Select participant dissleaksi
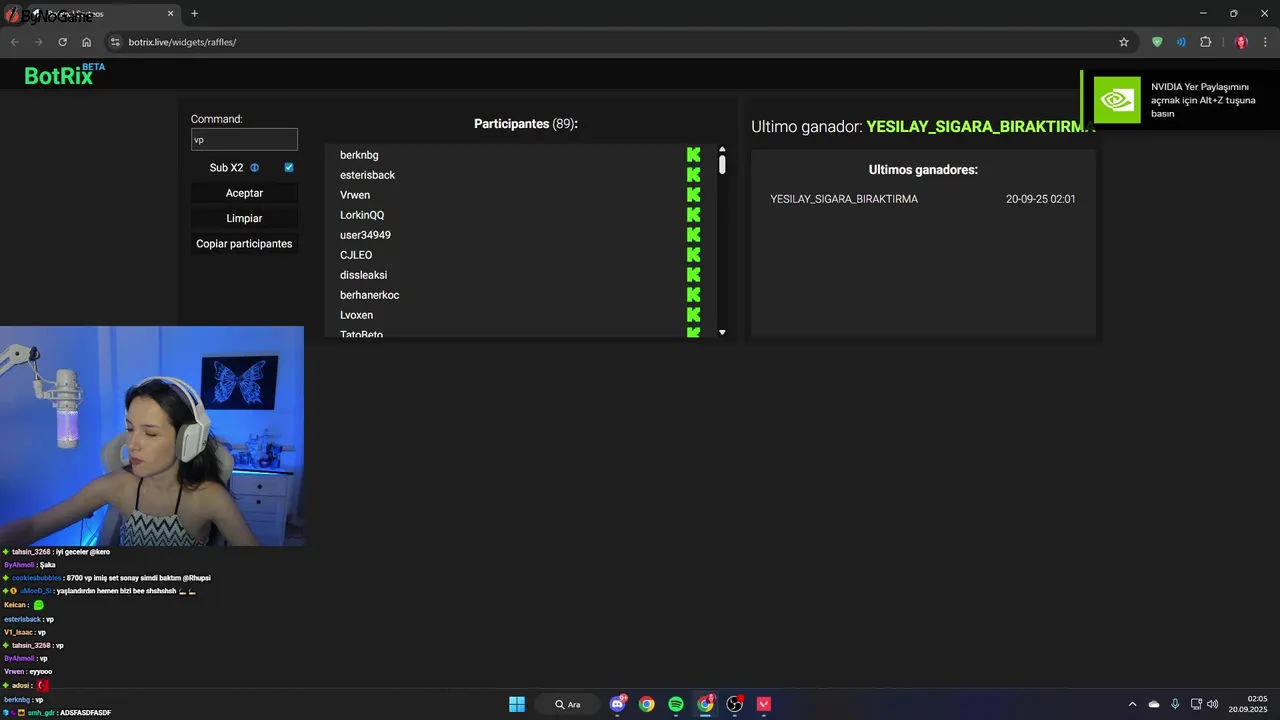 (363, 275)
